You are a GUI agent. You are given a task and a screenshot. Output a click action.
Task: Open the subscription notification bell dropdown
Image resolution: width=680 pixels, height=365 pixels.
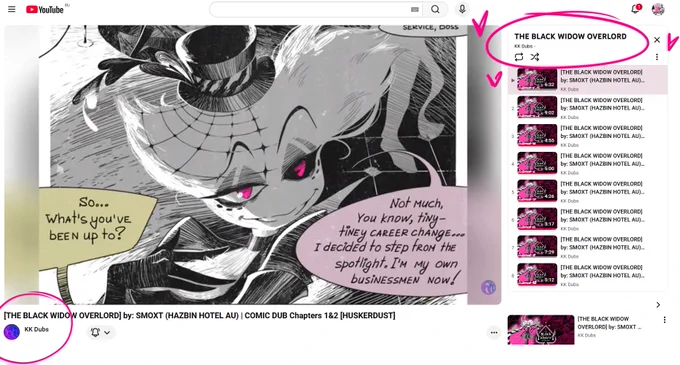[x=101, y=332]
